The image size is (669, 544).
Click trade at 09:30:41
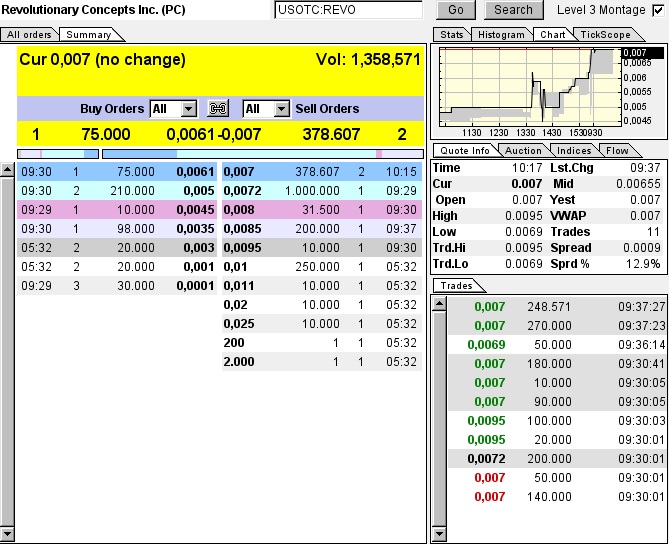[x=557, y=364]
